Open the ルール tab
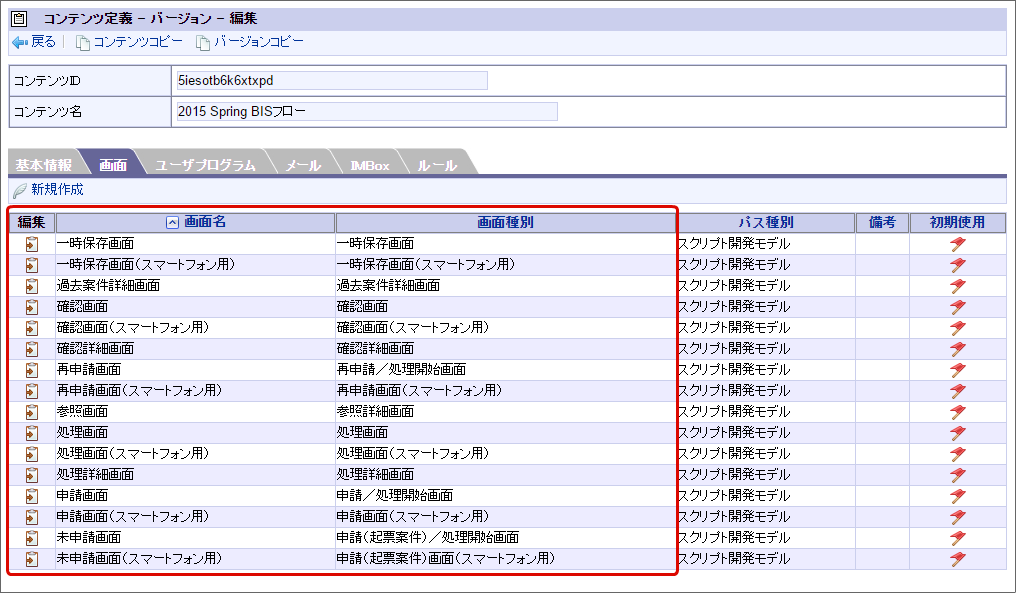The width and height of the screenshot is (1016, 593). tap(437, 165)
